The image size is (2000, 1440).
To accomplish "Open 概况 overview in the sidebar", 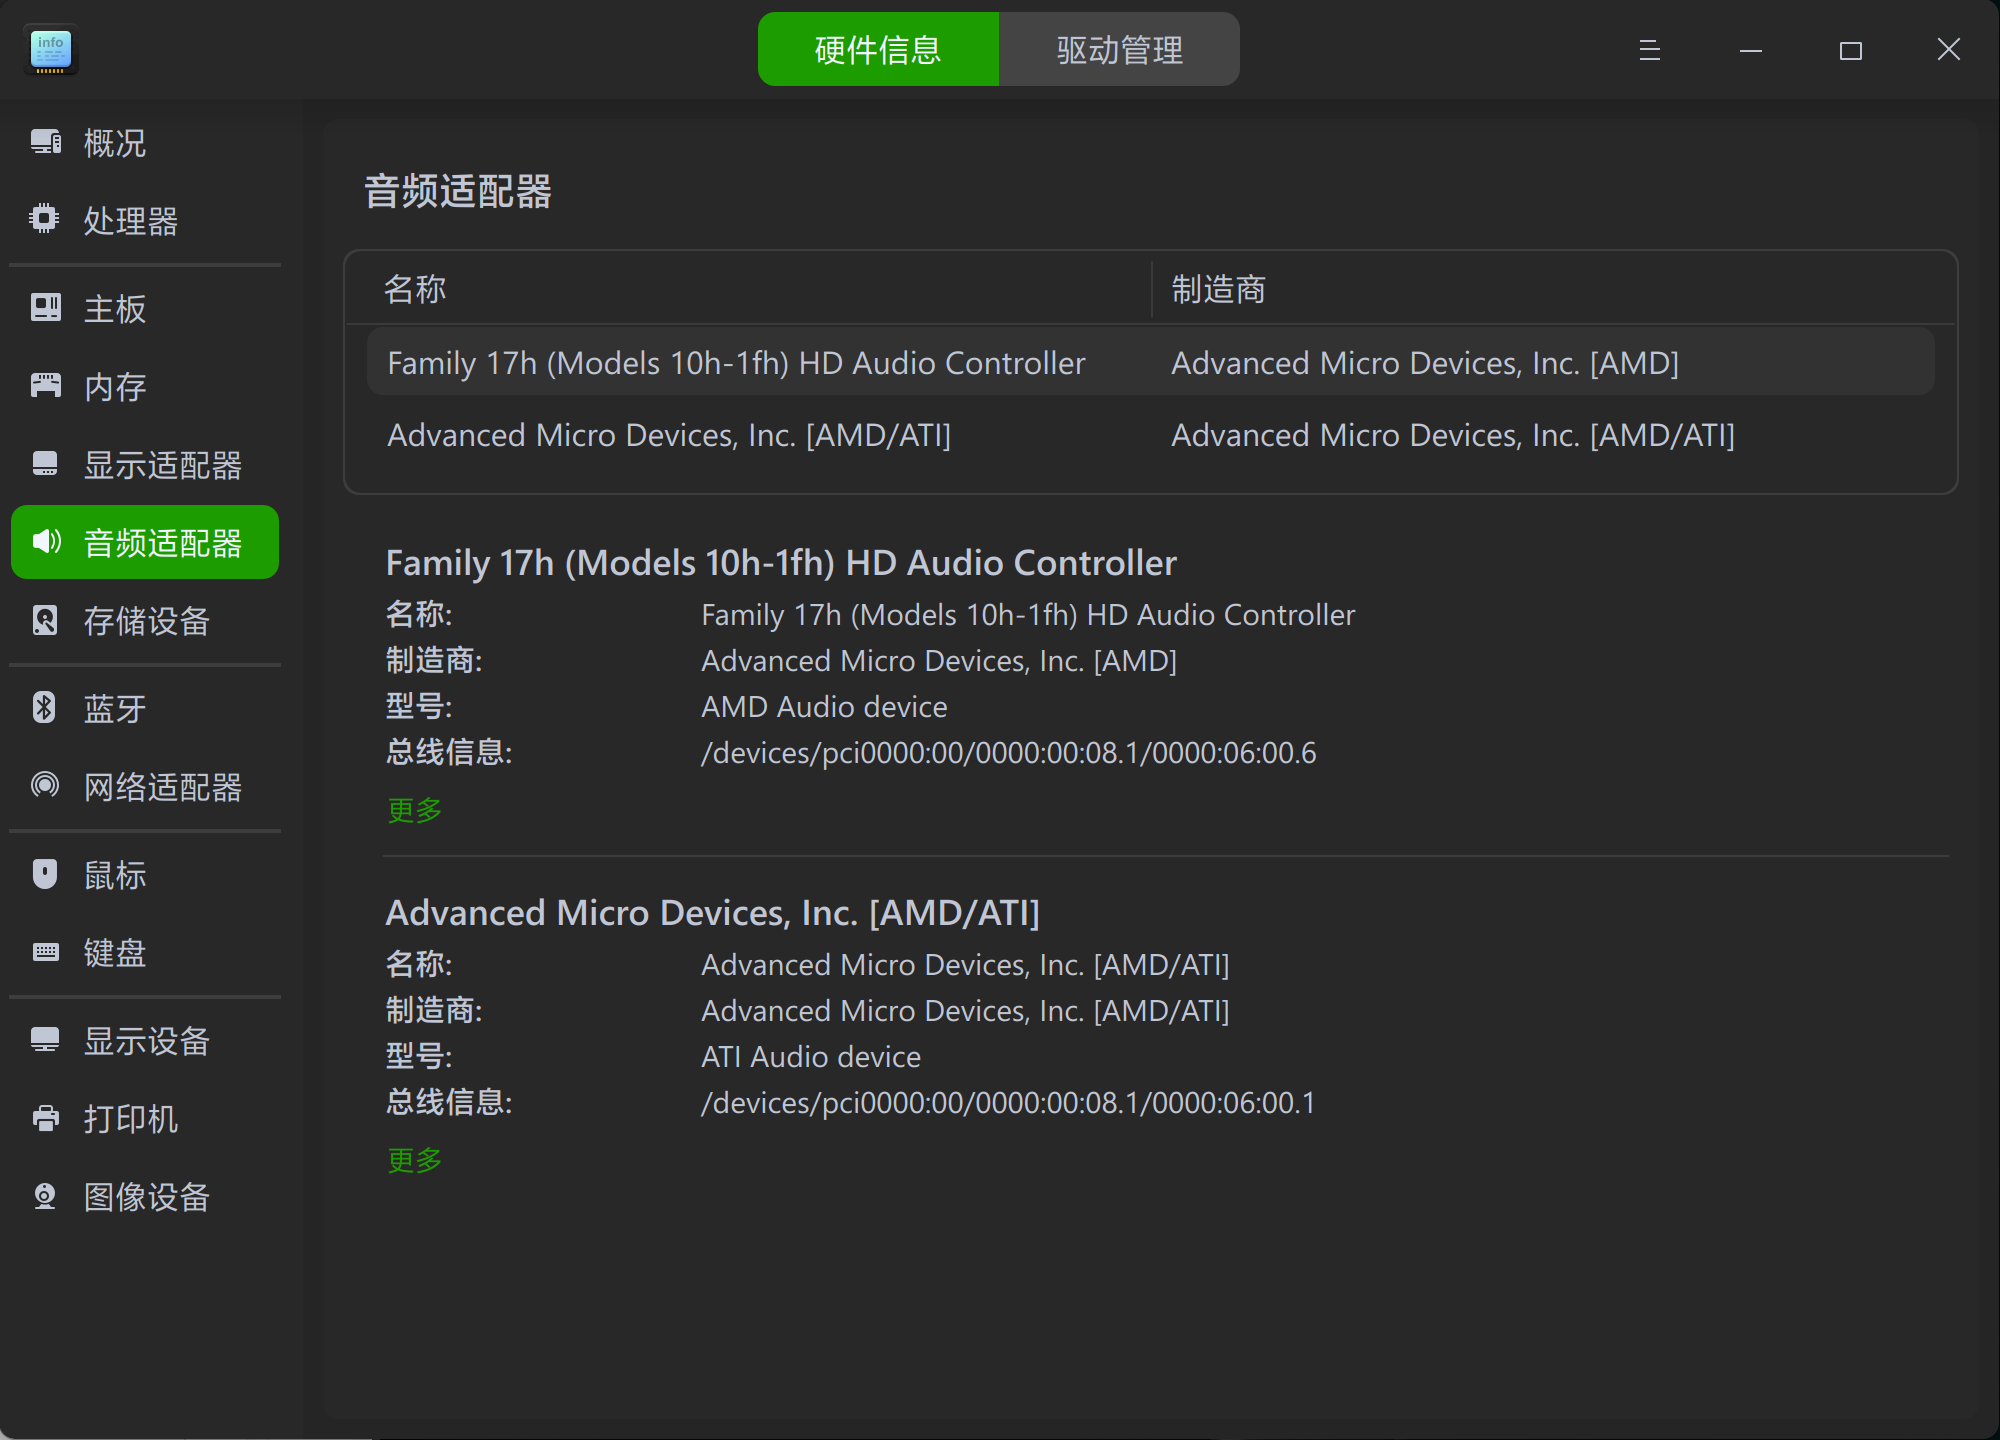I will (x=114, y=143).
